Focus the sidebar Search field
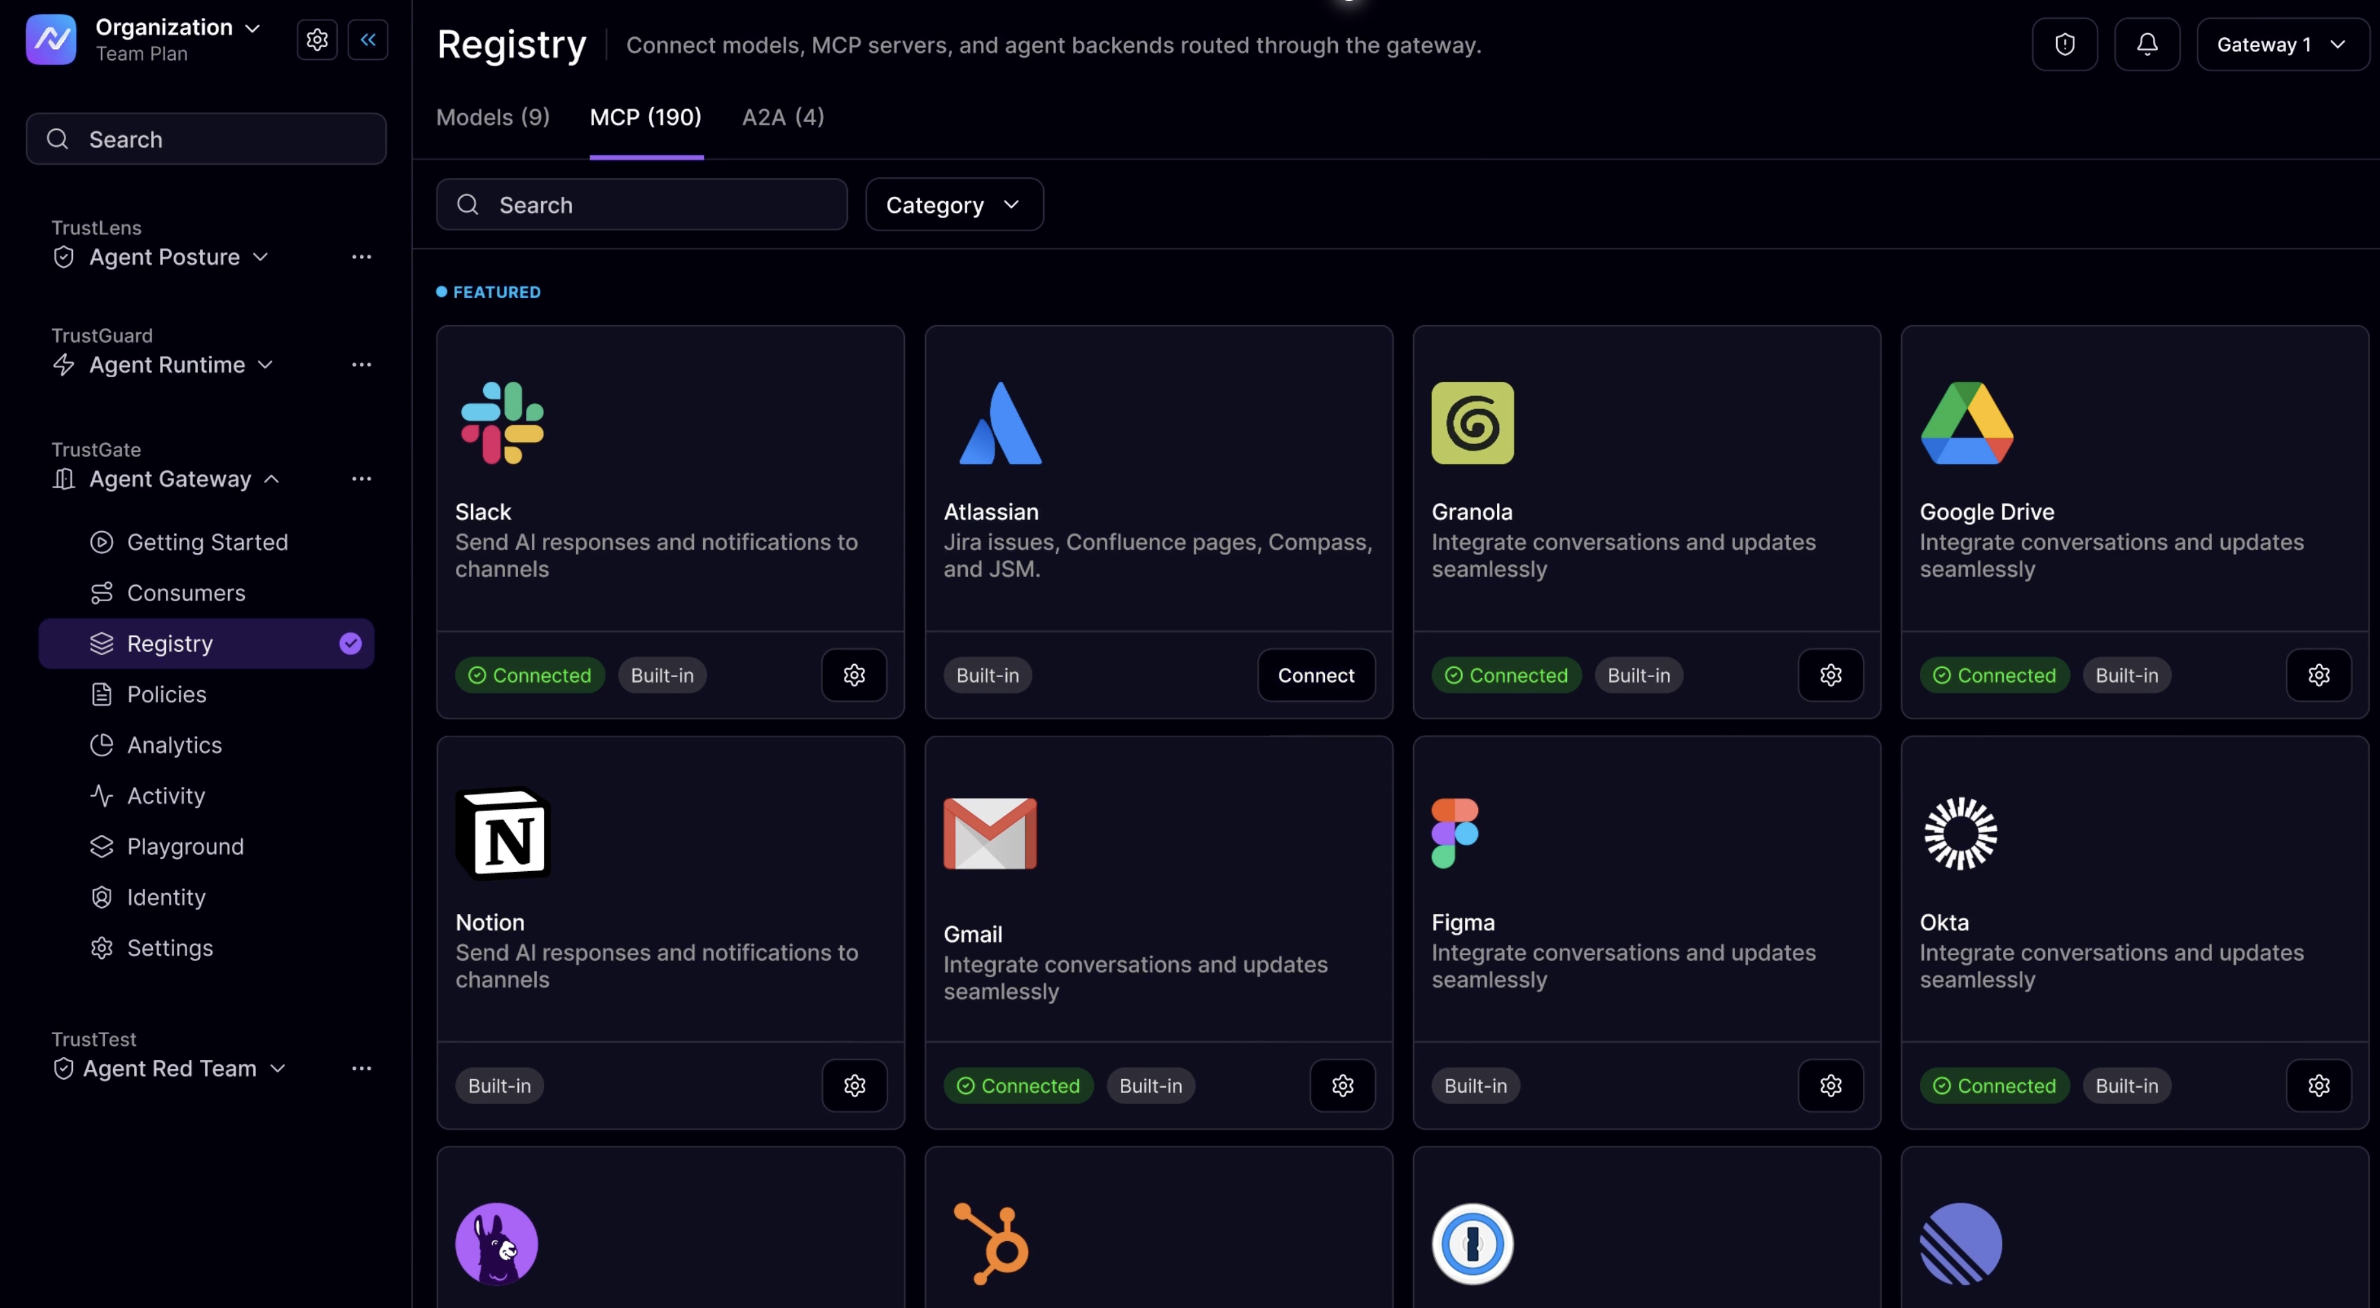 pos(206,139)
